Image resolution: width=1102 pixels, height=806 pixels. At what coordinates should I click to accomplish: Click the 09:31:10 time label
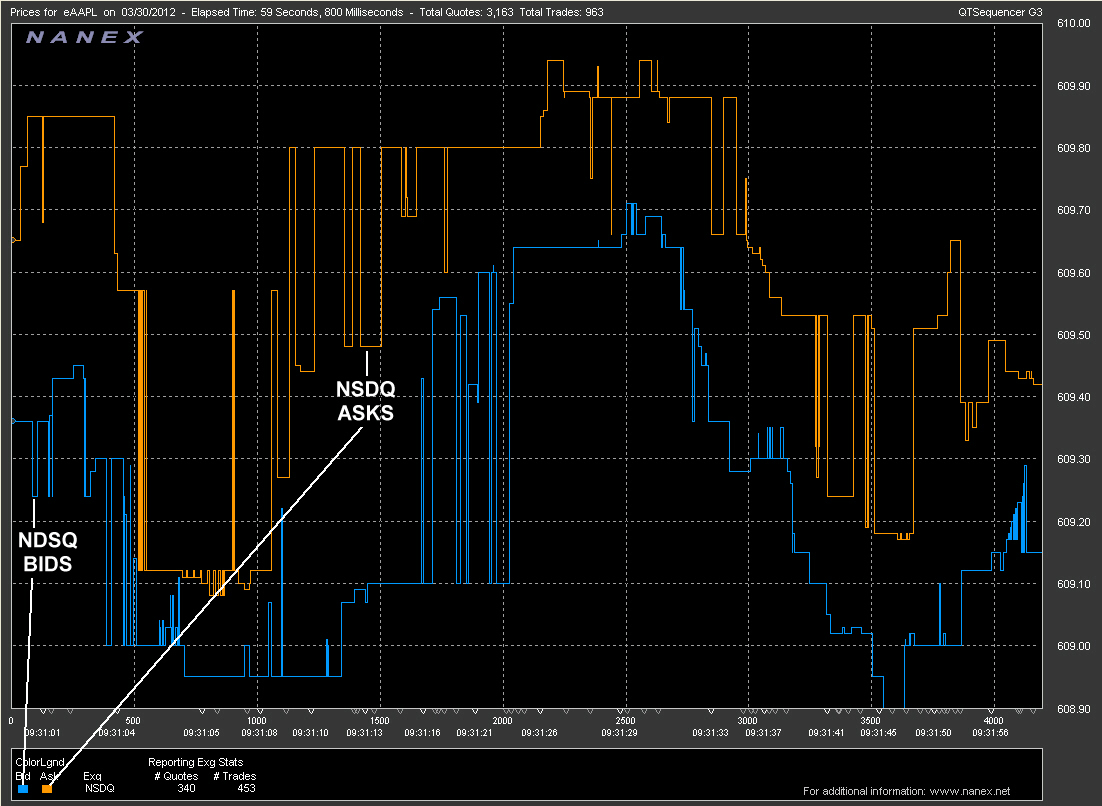[x=311, y=733]
